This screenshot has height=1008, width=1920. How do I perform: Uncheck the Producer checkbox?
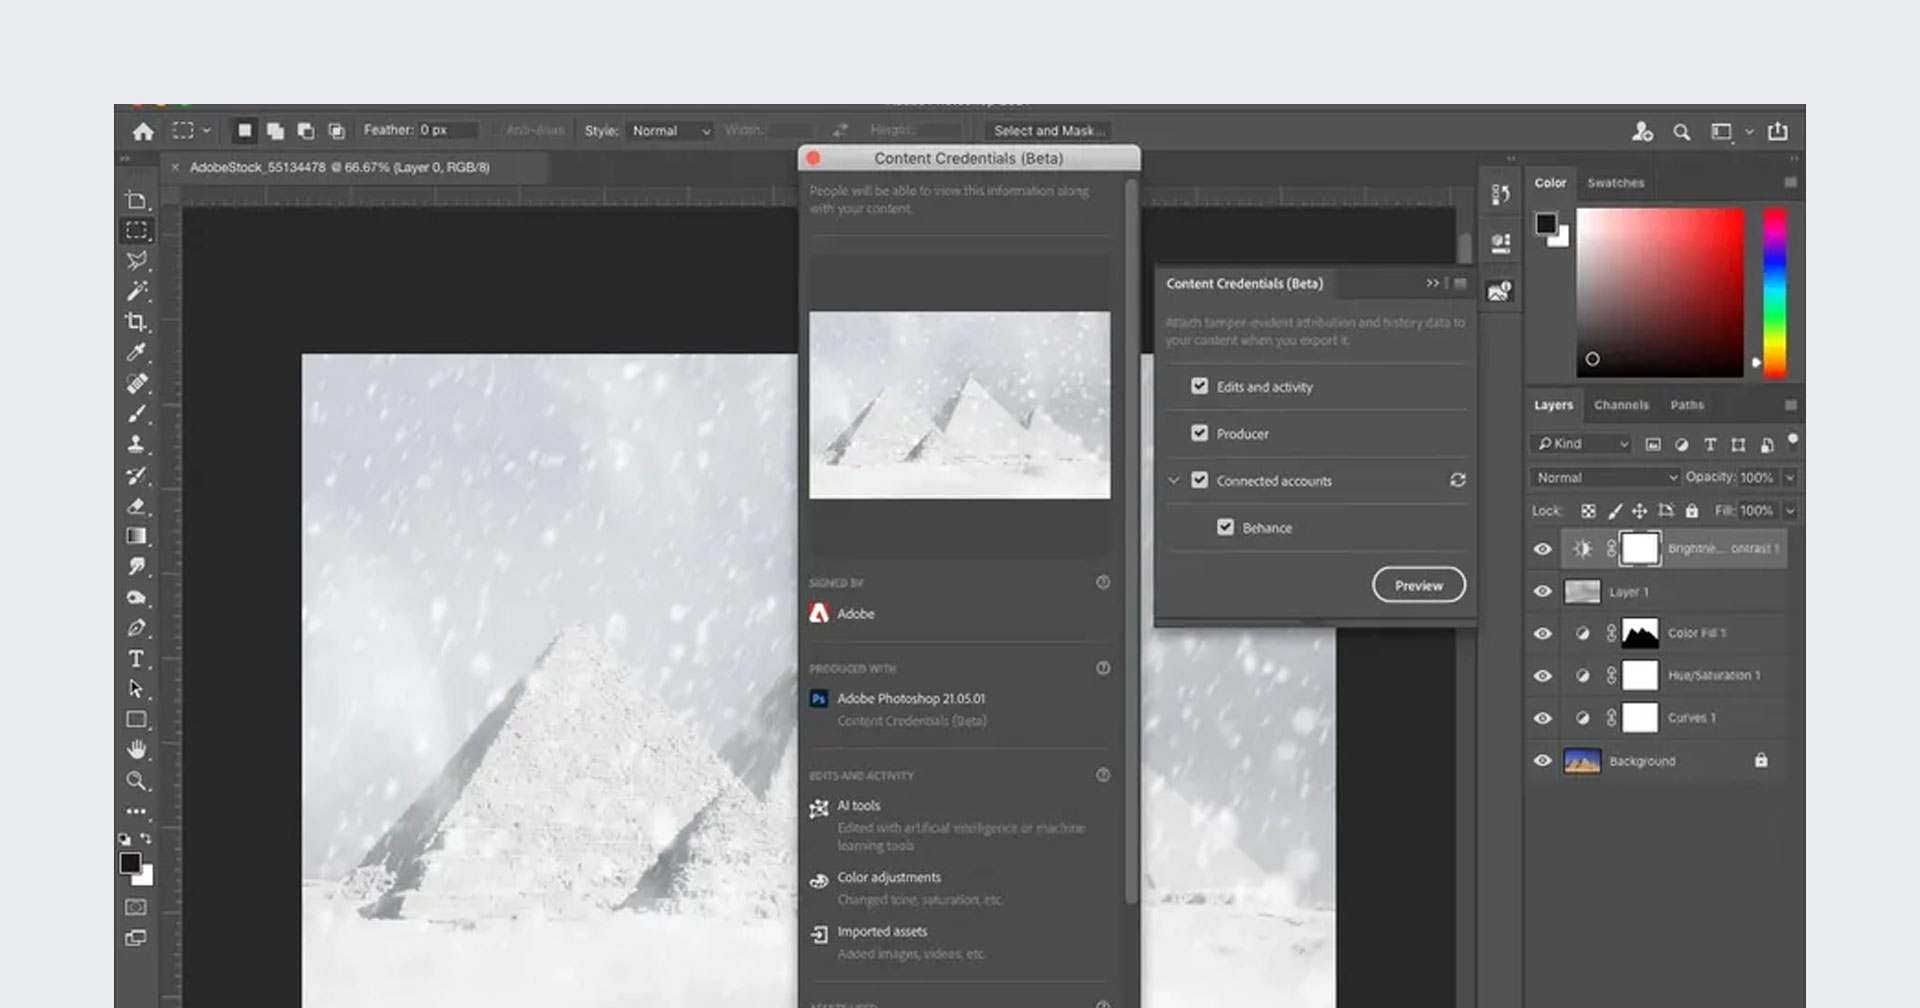point(1200,433)
